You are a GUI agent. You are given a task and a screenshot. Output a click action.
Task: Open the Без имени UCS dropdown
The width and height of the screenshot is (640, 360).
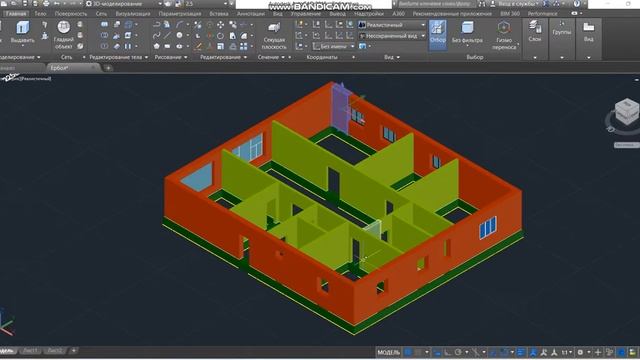coord(334,47)
